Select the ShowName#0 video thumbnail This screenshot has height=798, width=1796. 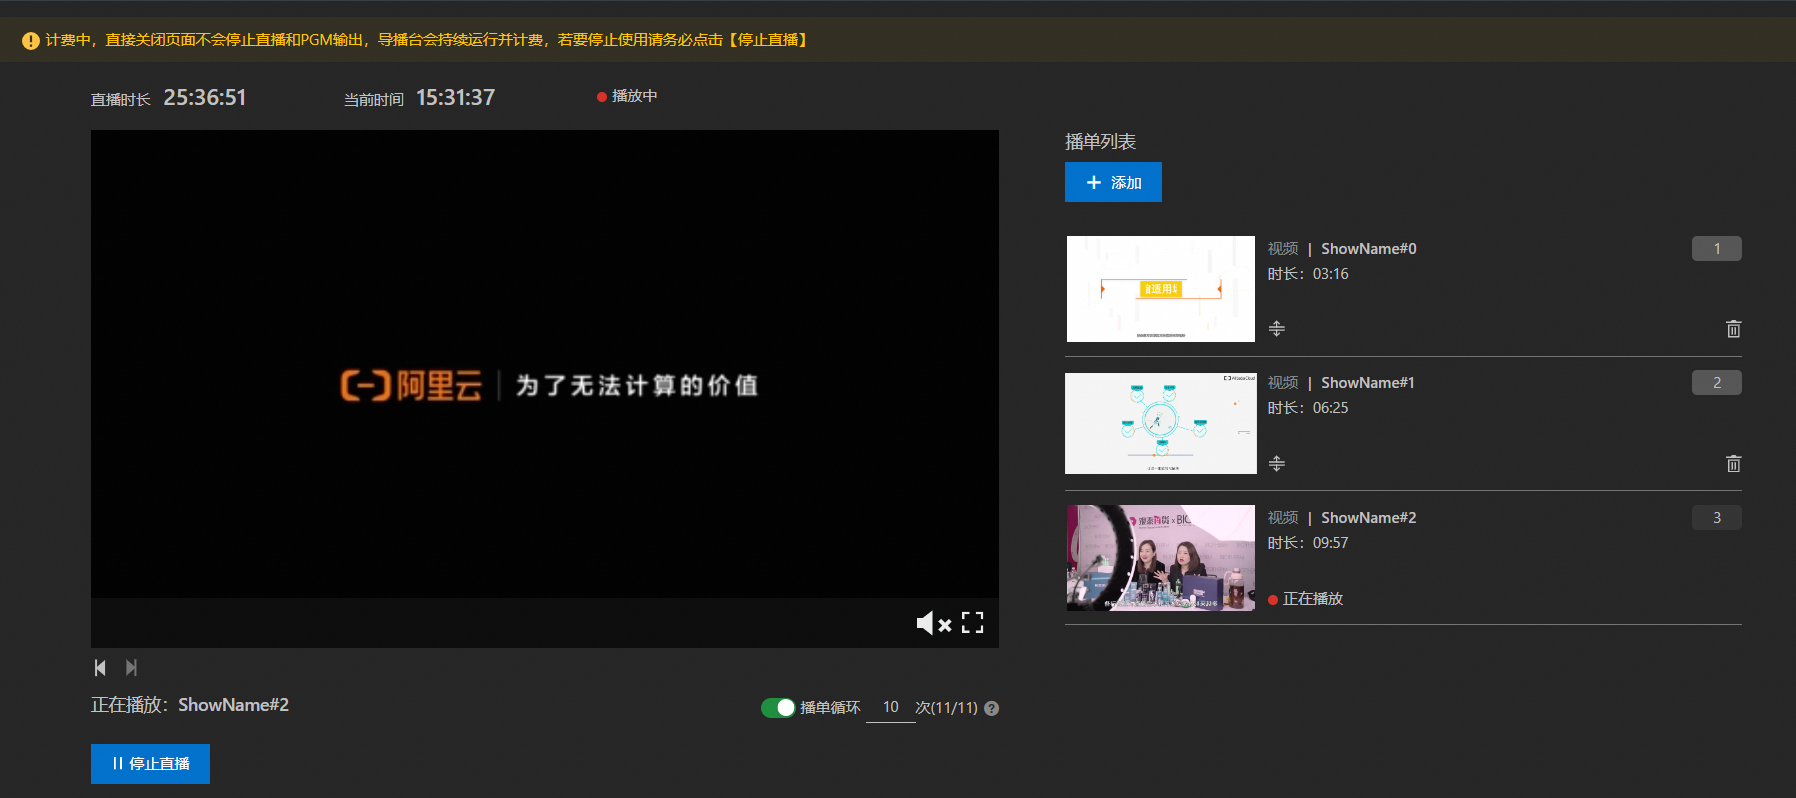(1160, 289)
